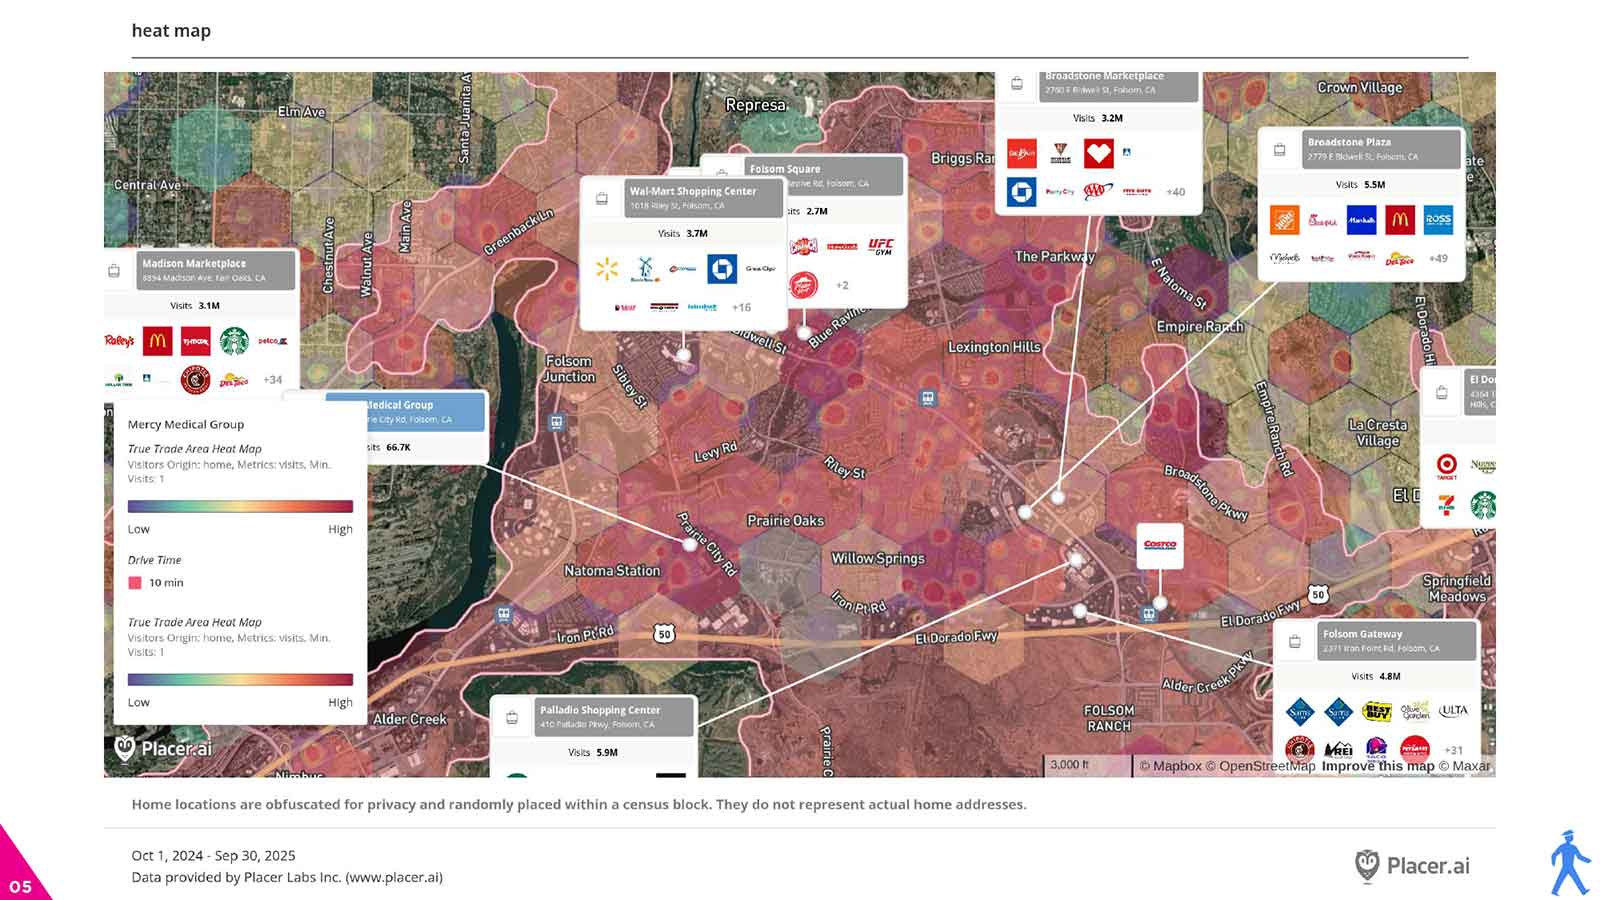Click the Home Depot logo in Broadstone Plaza

pyautogui.click(x=1284, y=220)
